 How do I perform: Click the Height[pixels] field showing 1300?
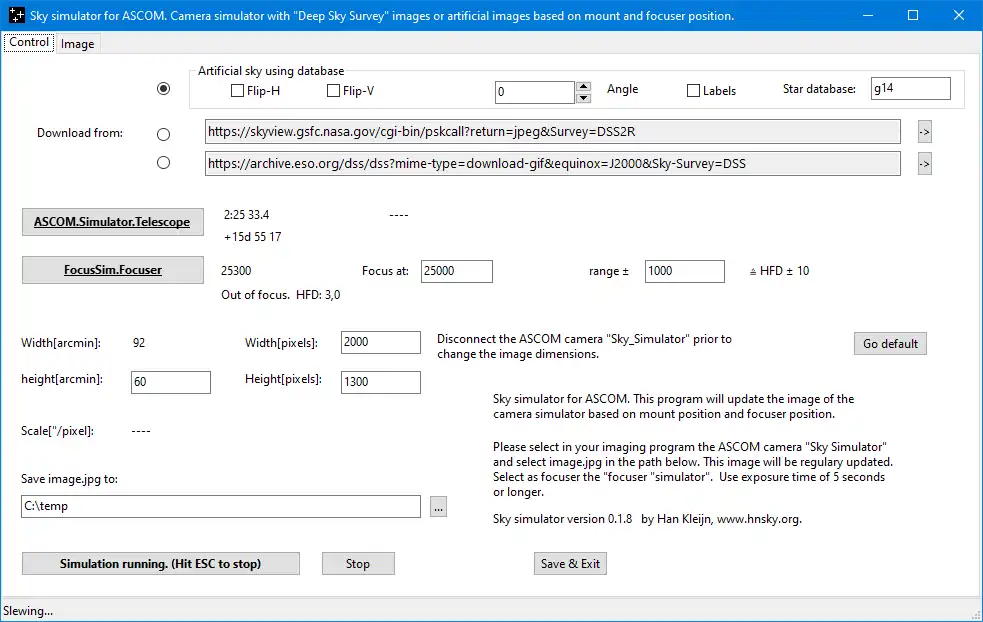click(x=381, y=382)
